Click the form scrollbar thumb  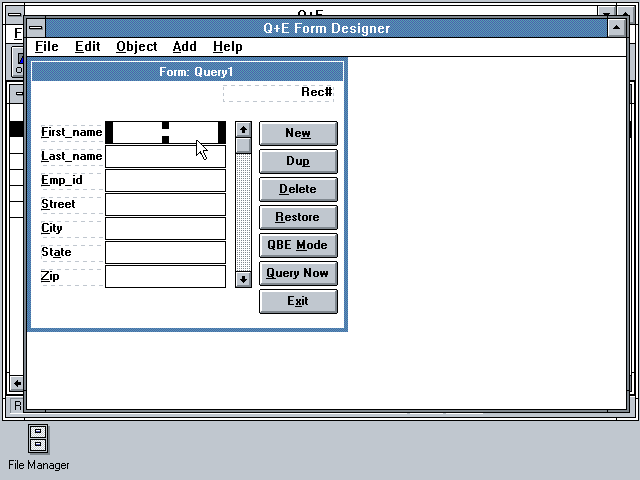(243, 146)
